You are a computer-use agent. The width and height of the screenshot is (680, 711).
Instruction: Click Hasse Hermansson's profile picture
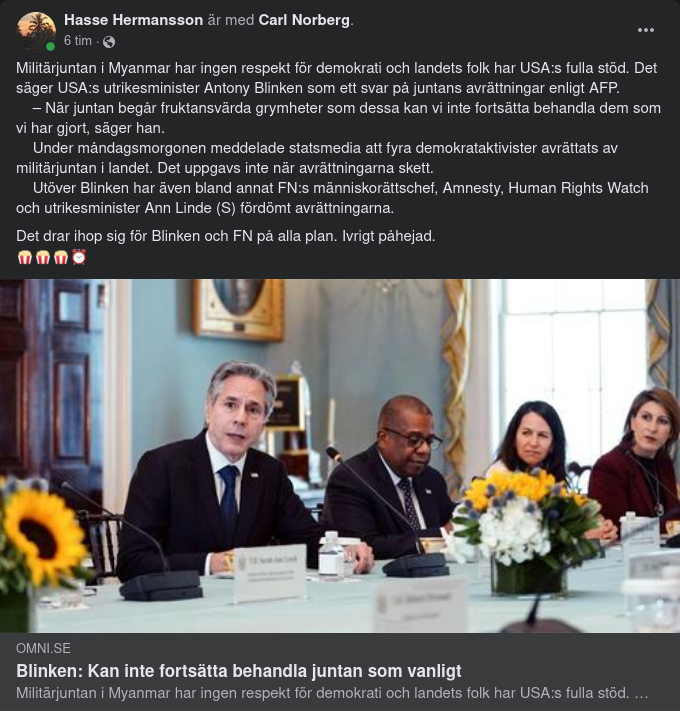[36, 32]
